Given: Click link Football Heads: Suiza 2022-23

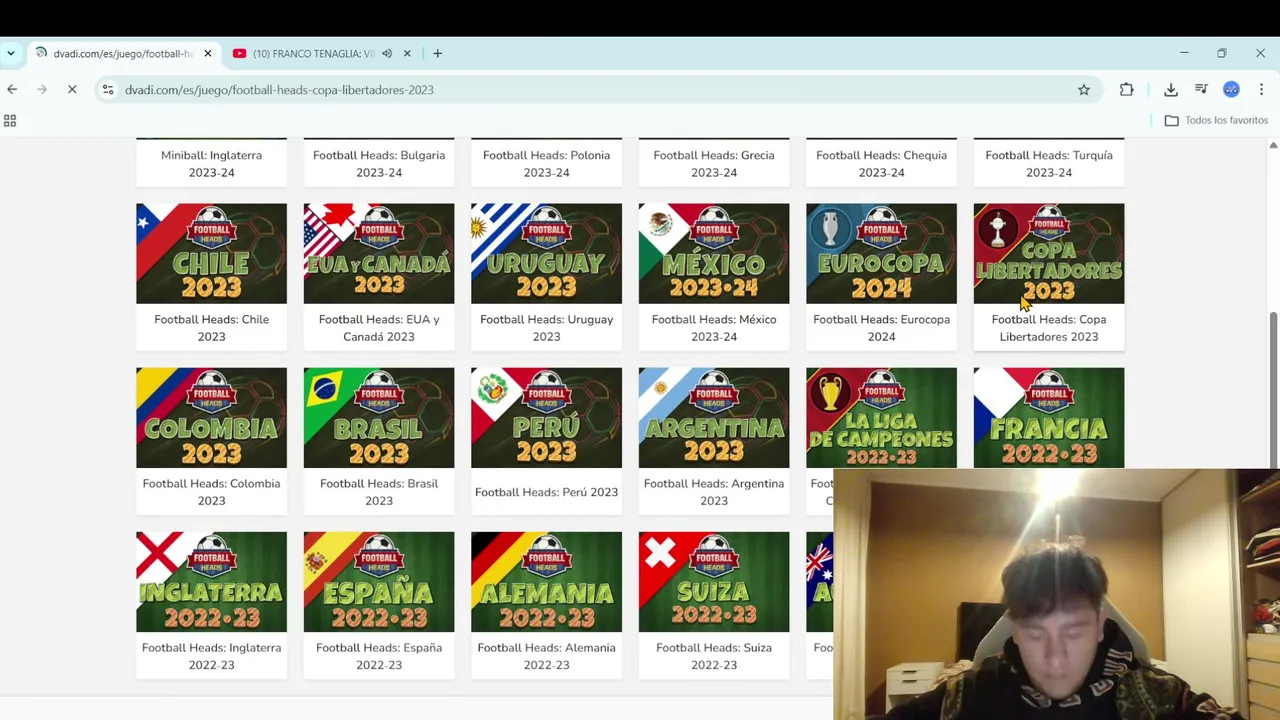Looking at the screenshot, I should tap(714, 656).
